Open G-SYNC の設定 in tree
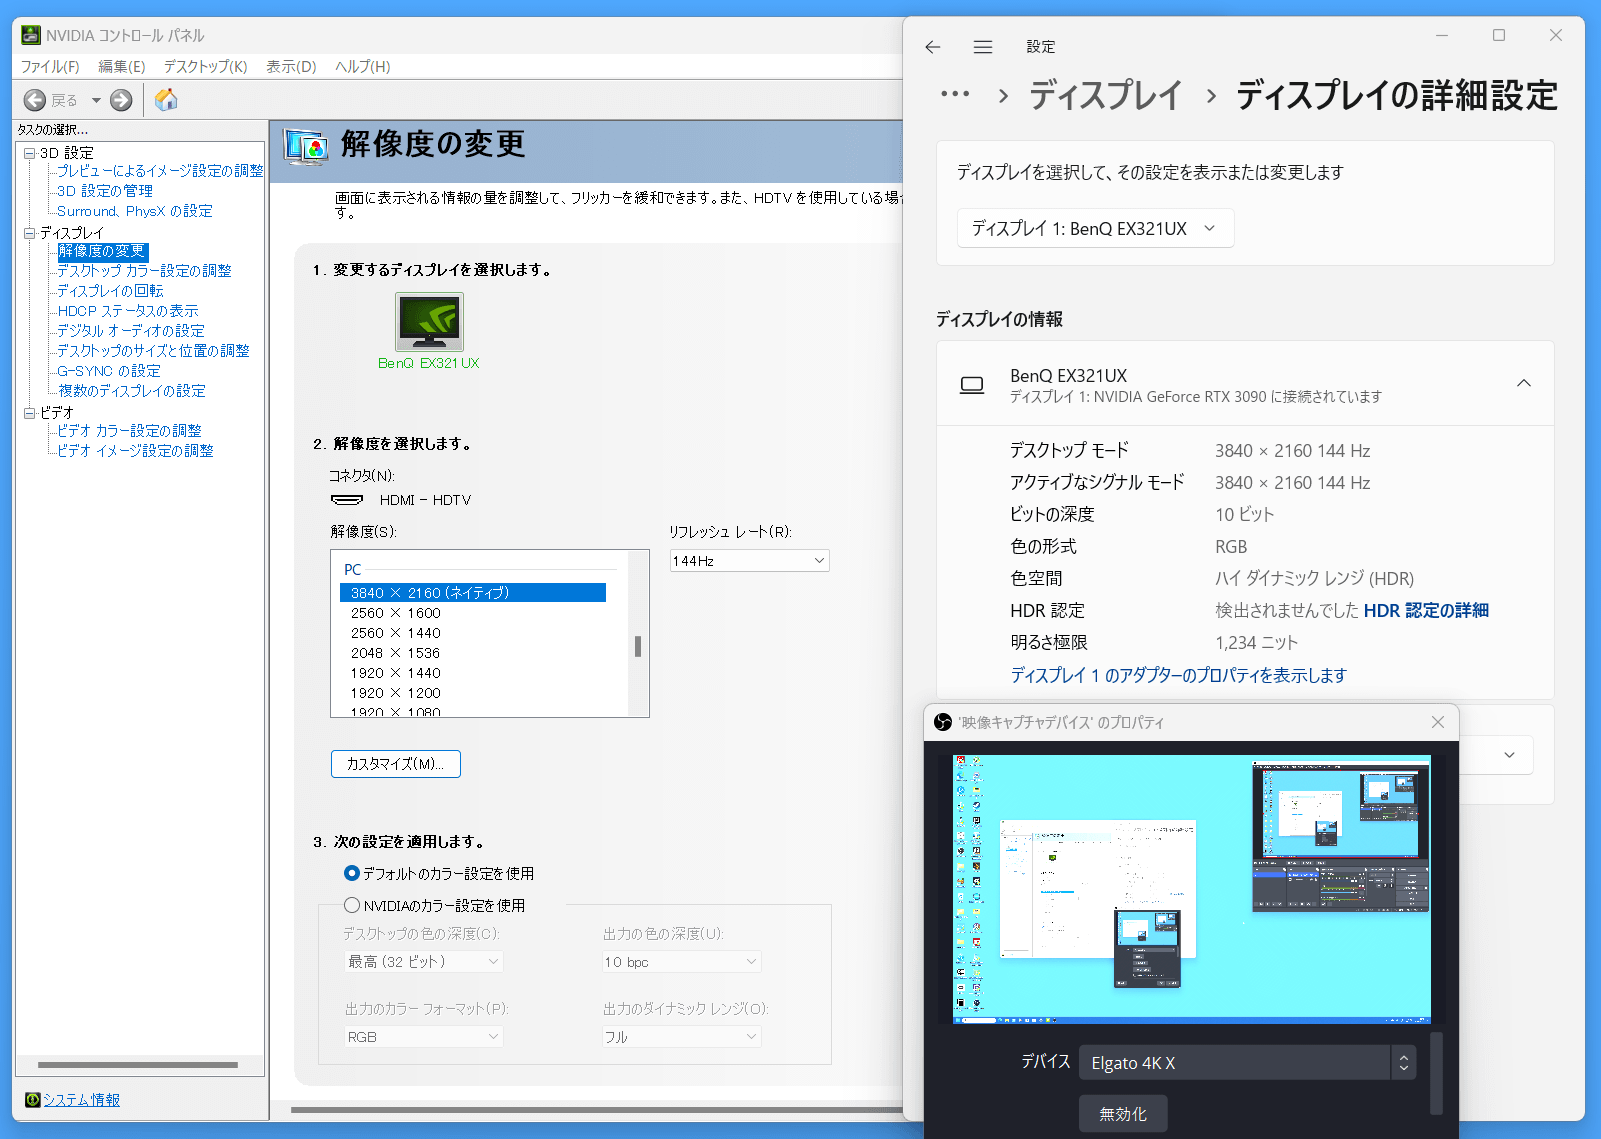This screenshot has height=1139, width=1601. [109, 371]
